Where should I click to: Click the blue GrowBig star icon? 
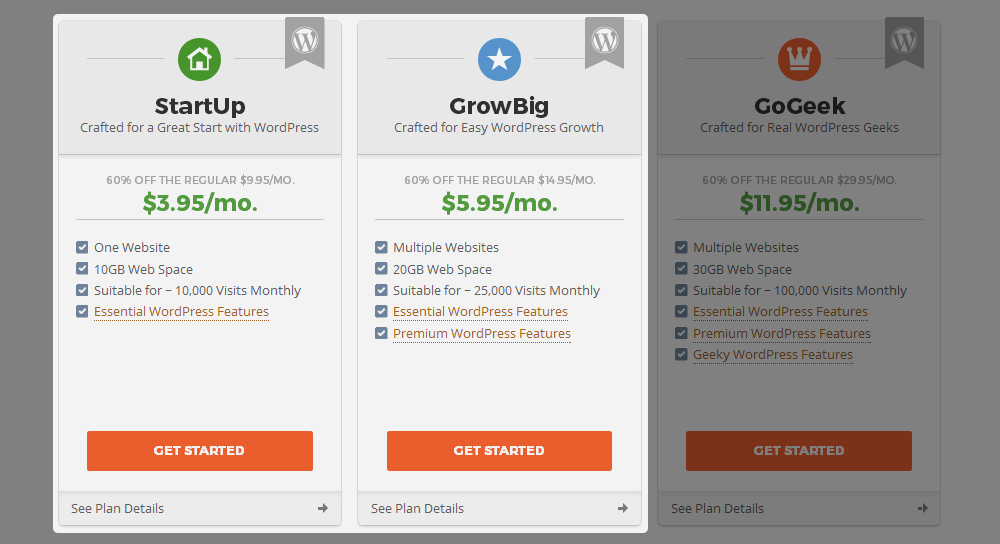pos(499,59)
